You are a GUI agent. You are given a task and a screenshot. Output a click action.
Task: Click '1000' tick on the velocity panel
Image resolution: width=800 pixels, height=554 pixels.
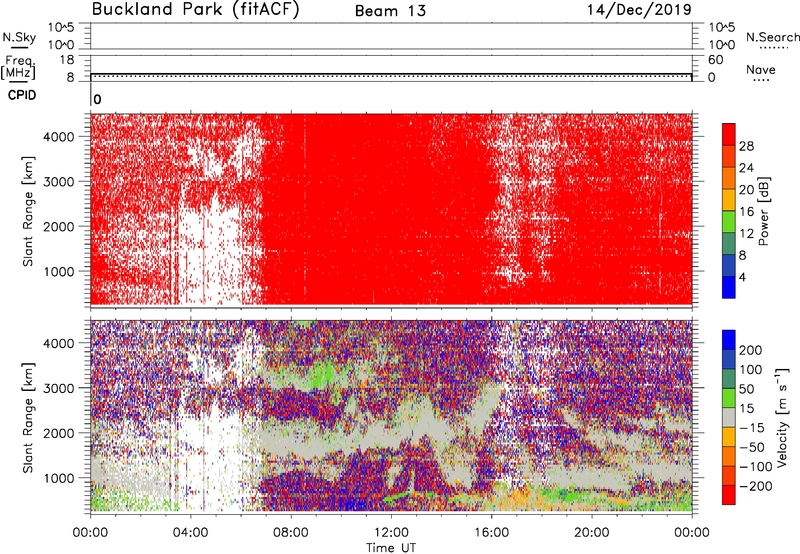[x=59, y=478]
